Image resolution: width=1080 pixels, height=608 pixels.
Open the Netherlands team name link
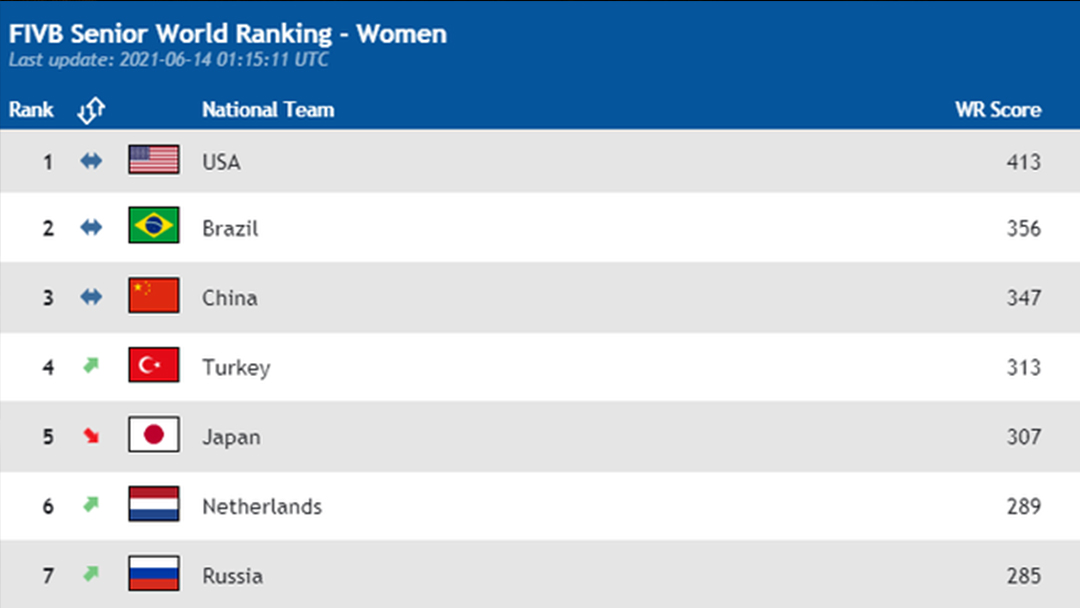[262, 506]
